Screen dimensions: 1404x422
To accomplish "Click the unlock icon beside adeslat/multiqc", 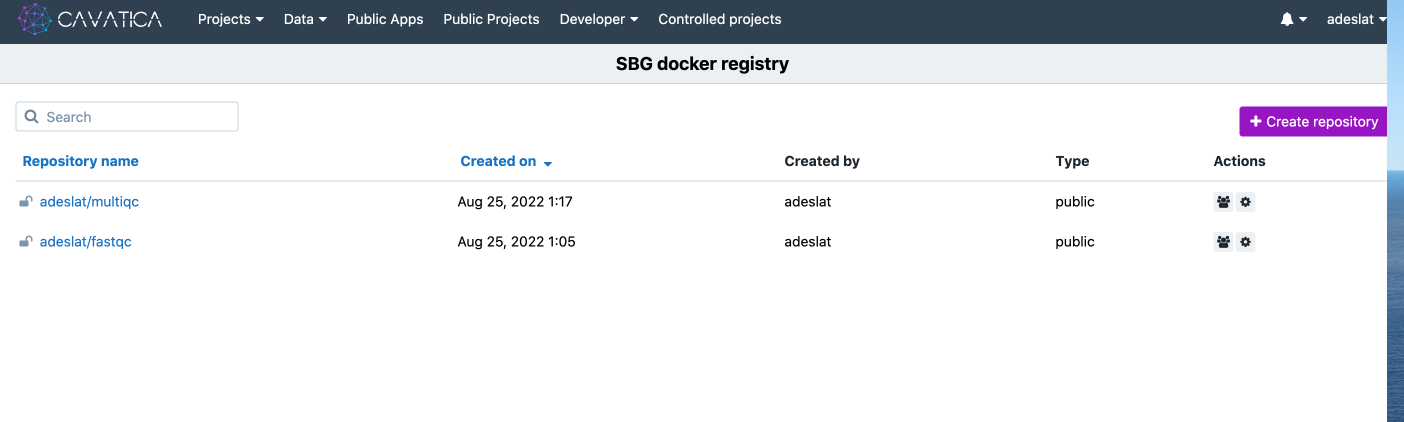I will point(26,202).
